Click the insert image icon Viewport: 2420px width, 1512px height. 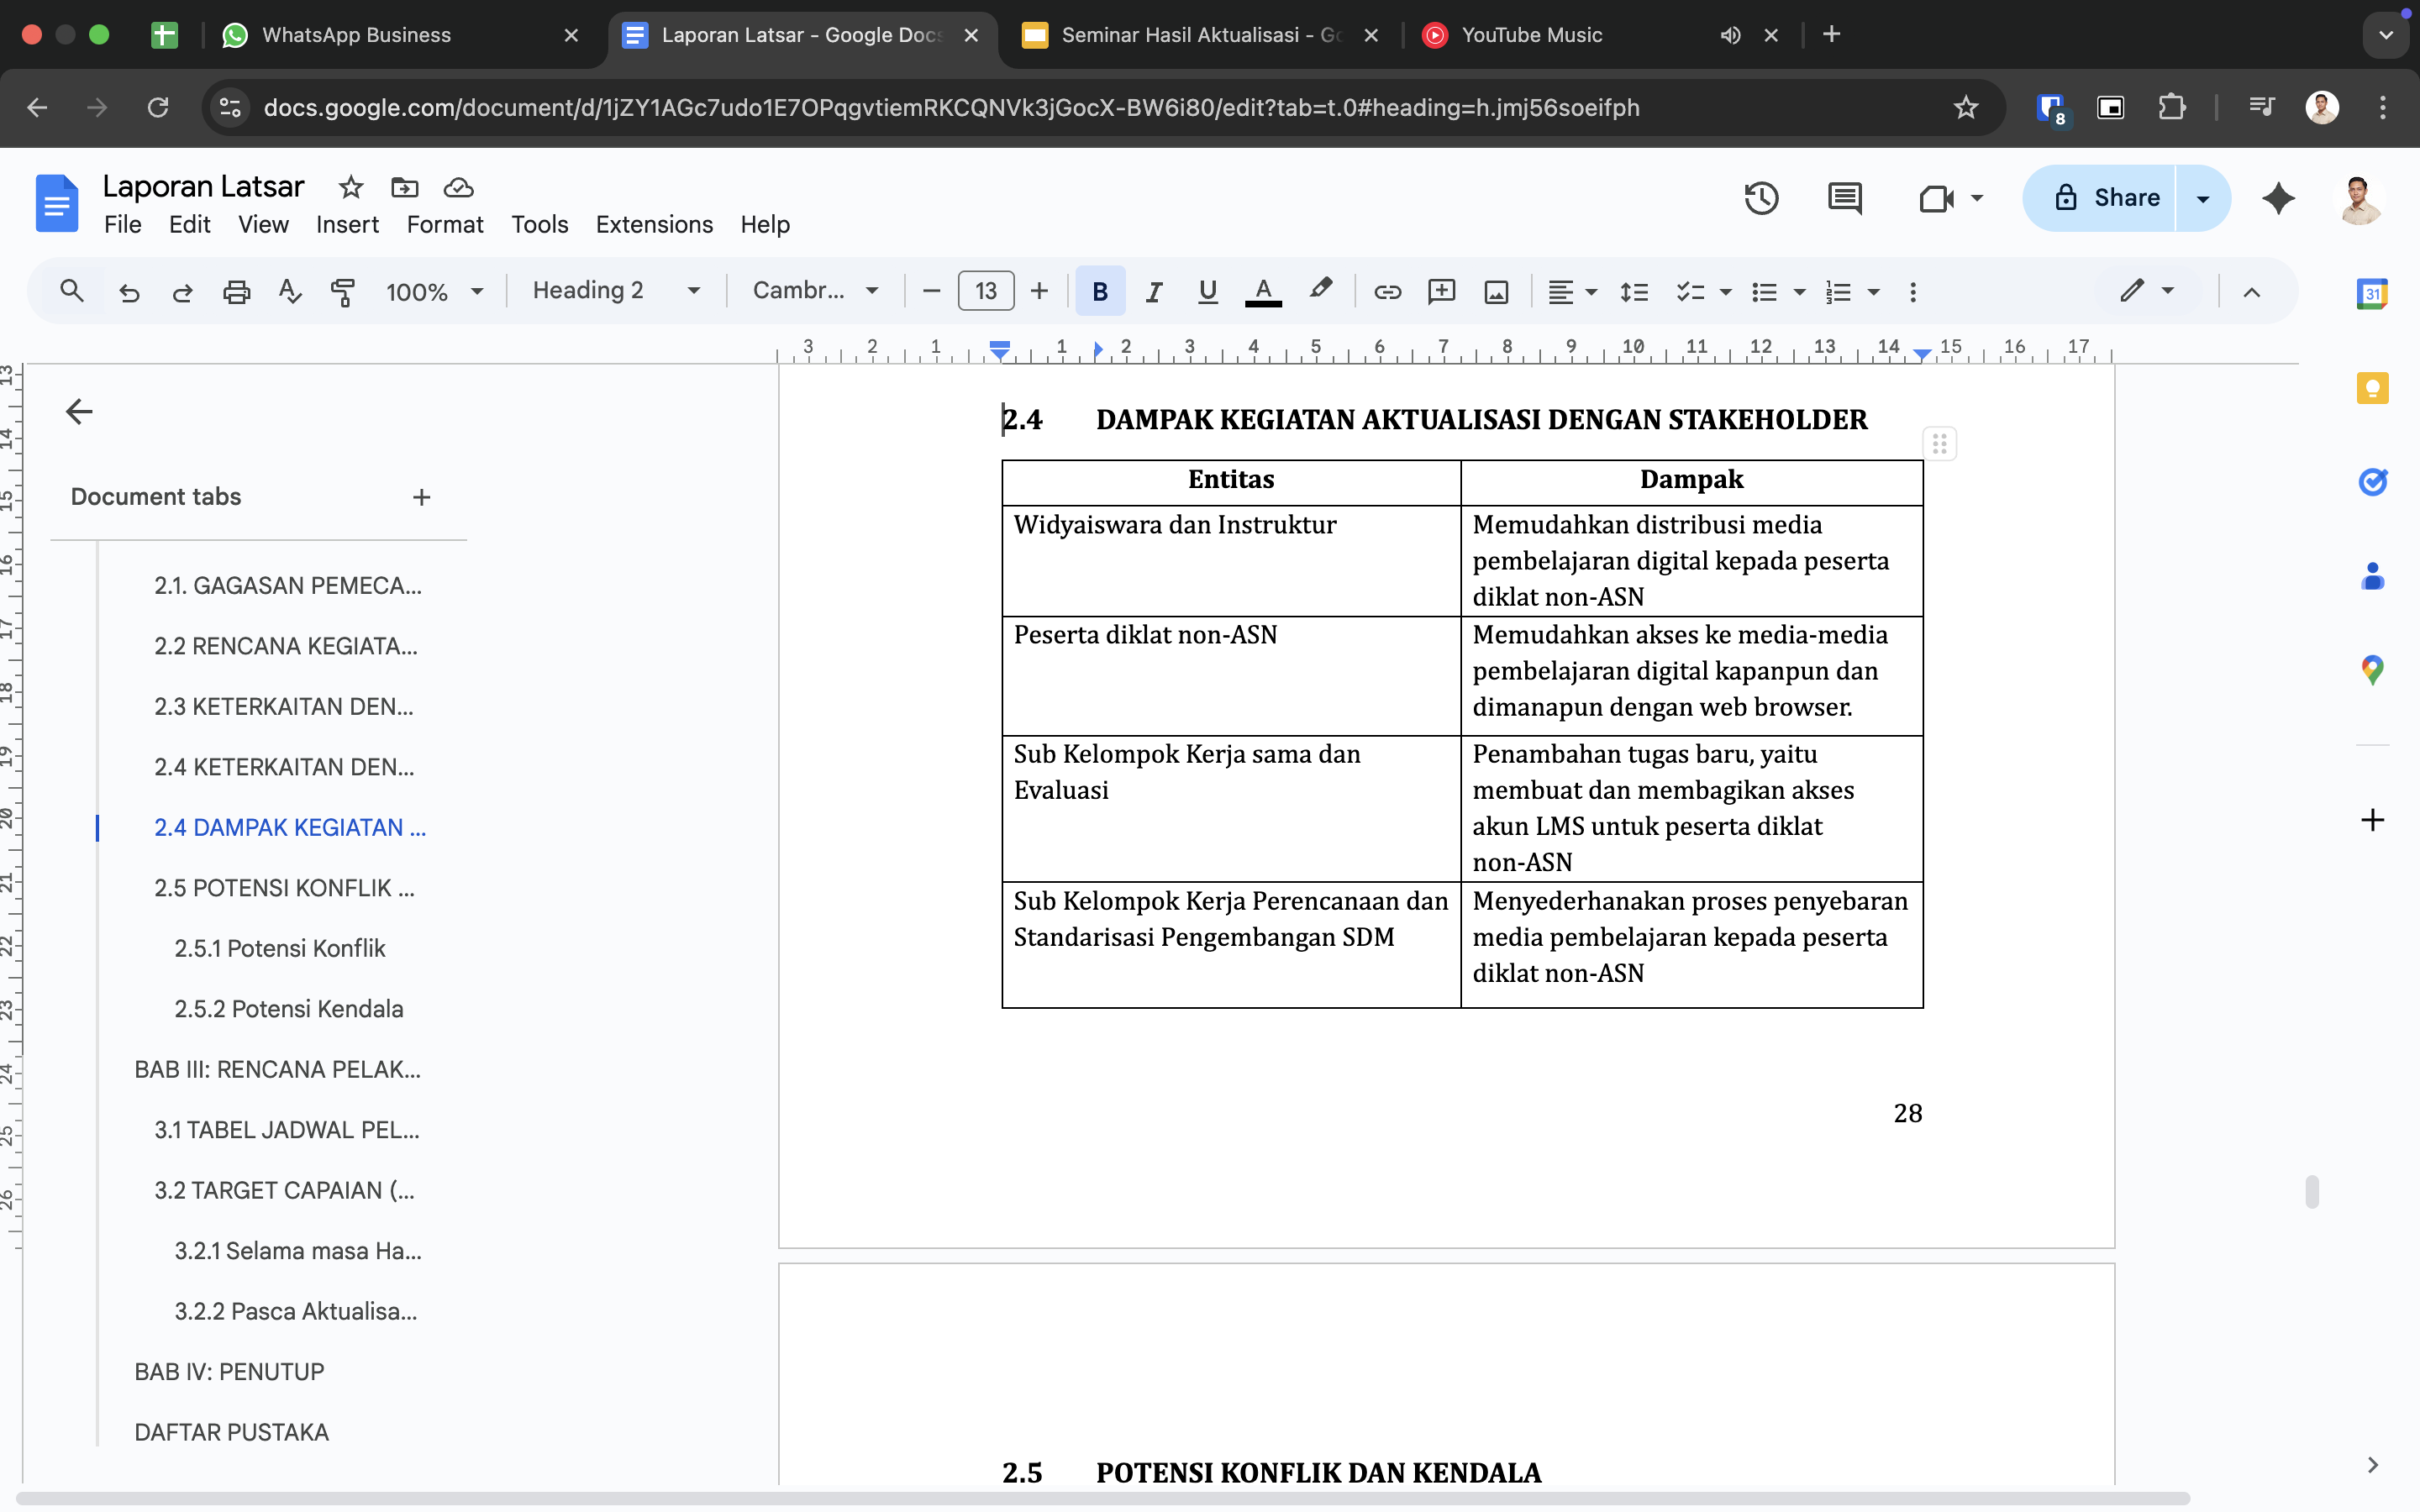point(1496,292)
